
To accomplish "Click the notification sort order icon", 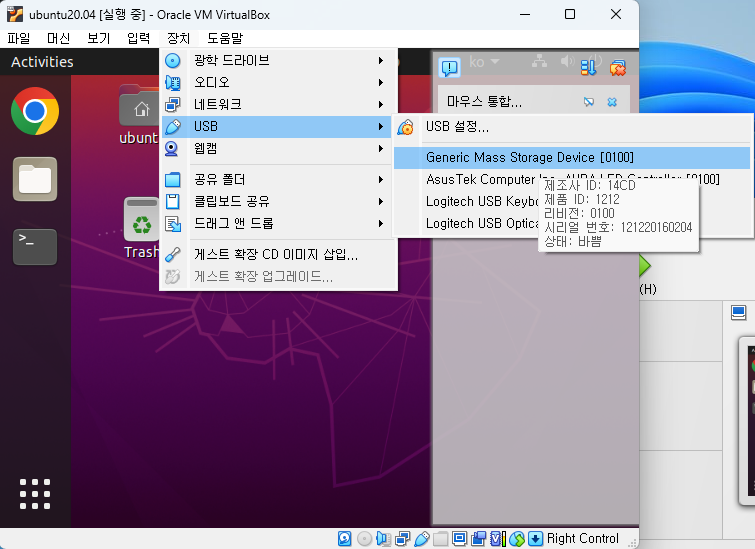I will [x=588, y=67].
